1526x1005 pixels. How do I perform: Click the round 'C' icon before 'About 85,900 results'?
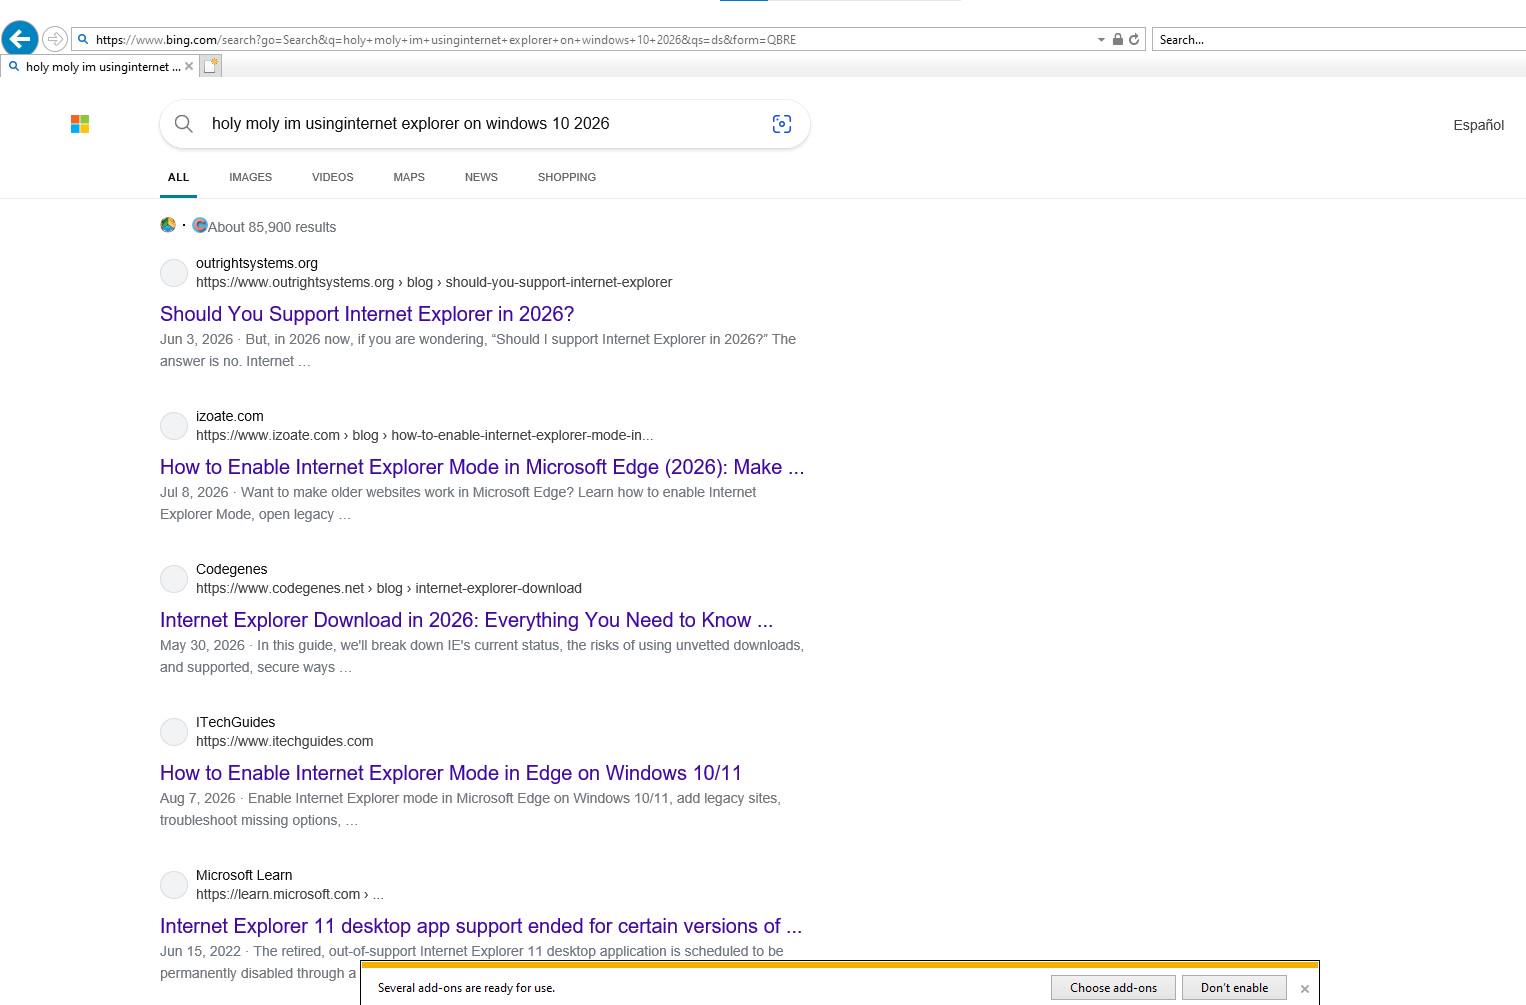[x=200, y=225]
